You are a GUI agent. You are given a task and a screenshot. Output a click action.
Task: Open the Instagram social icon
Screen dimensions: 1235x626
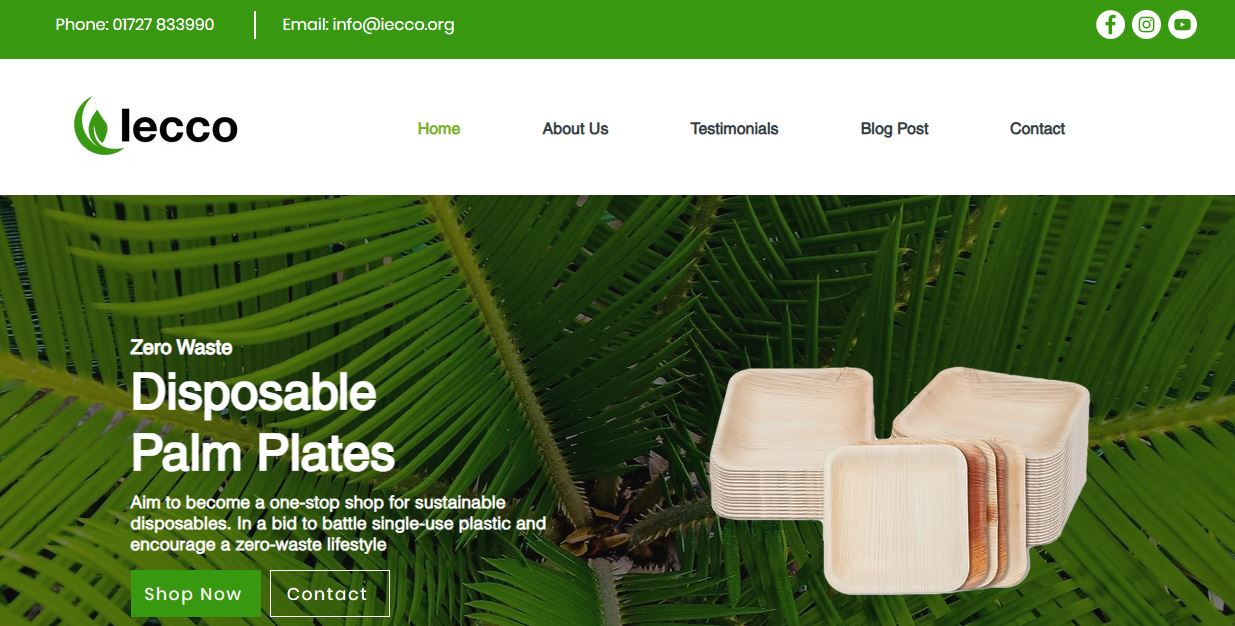click(x=1146, y=24)
